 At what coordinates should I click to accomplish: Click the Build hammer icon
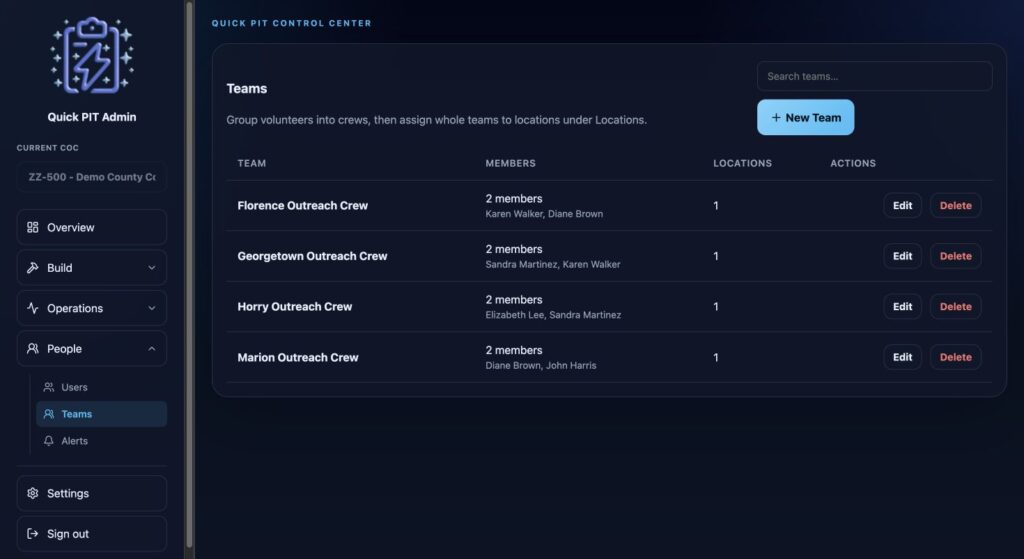point(33,268)
